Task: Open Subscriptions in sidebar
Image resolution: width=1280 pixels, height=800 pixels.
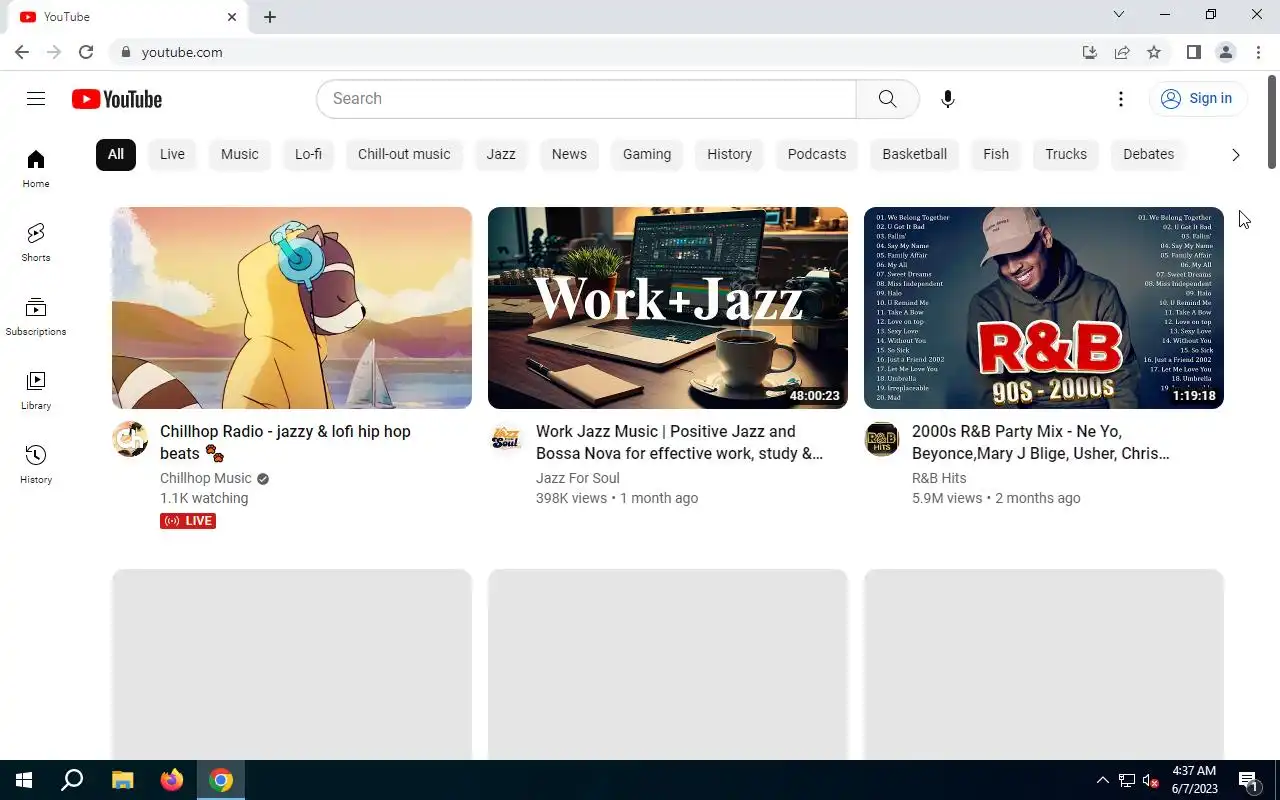Action: tap(36, 317)
